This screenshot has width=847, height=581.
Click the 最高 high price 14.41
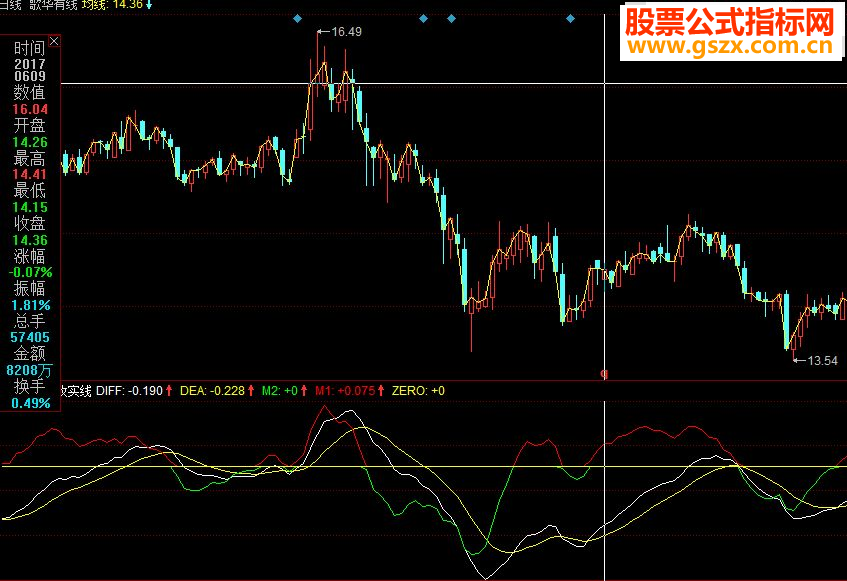tap(30, 174)
